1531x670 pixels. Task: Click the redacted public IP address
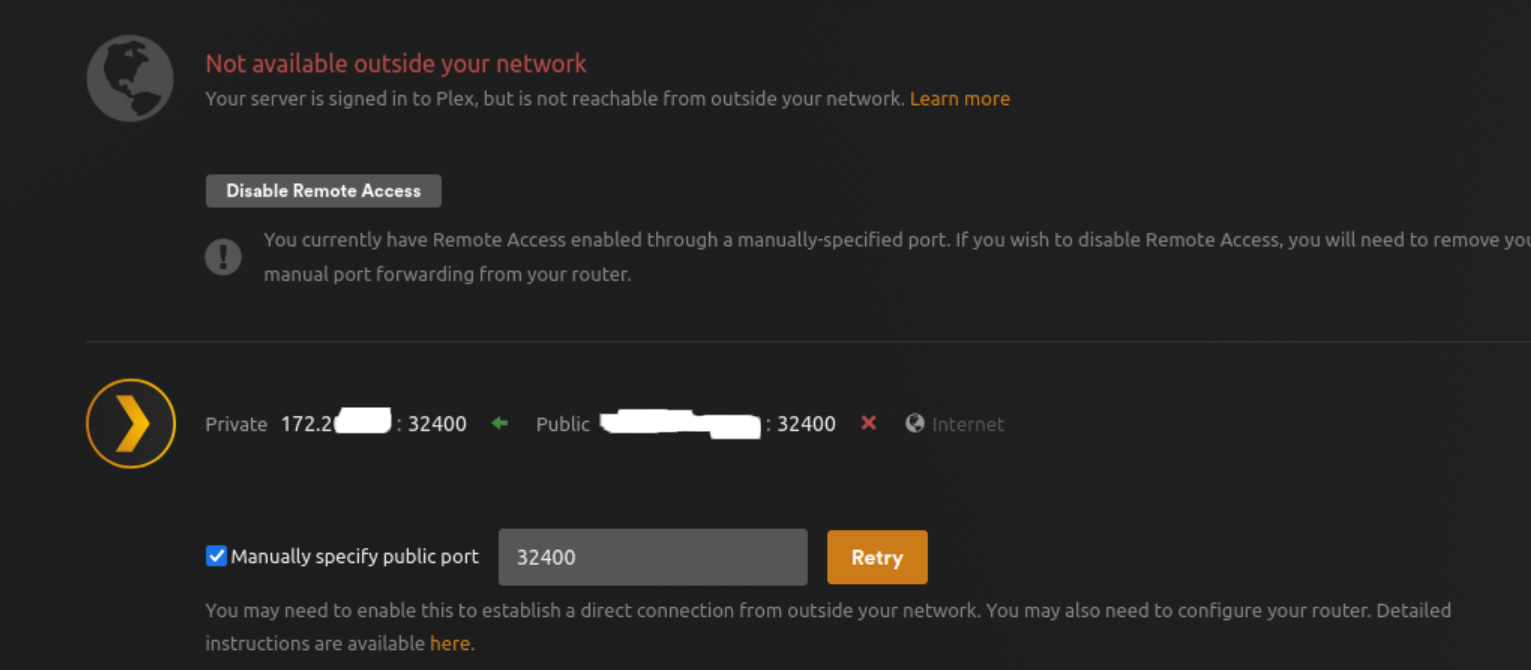tap(680, 424)
